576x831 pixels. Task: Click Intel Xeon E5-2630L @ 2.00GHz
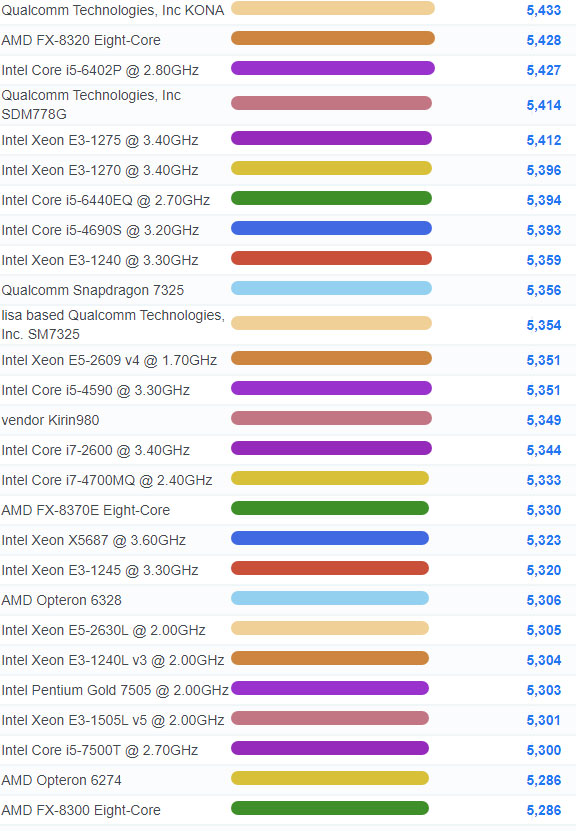coord(104,630)
